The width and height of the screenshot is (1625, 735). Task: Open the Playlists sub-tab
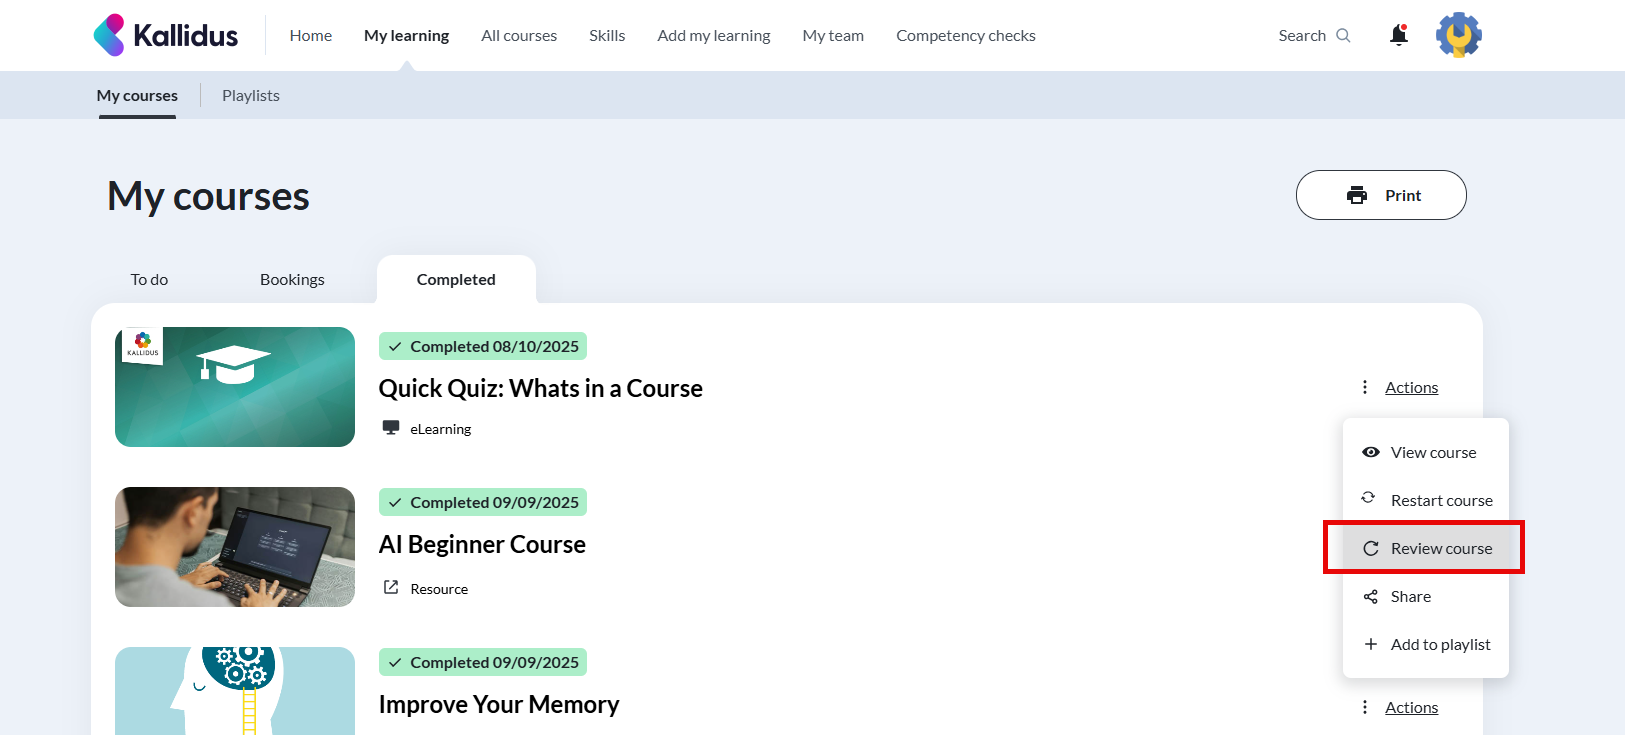point(251,96)
